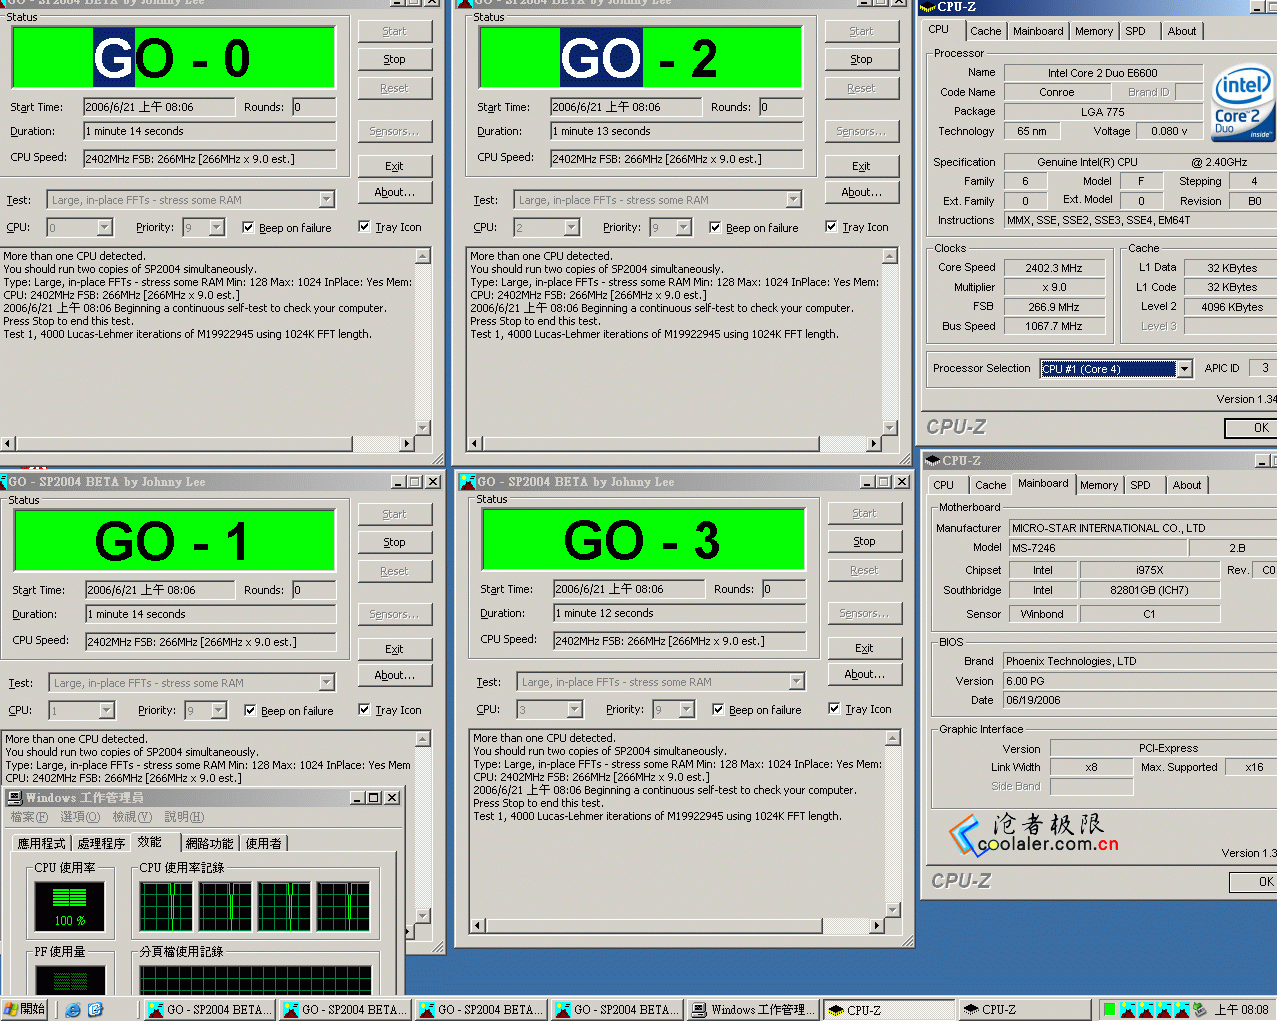Toggle Tray Icon checkbox in GO - 3 window

tap(834, 709)
